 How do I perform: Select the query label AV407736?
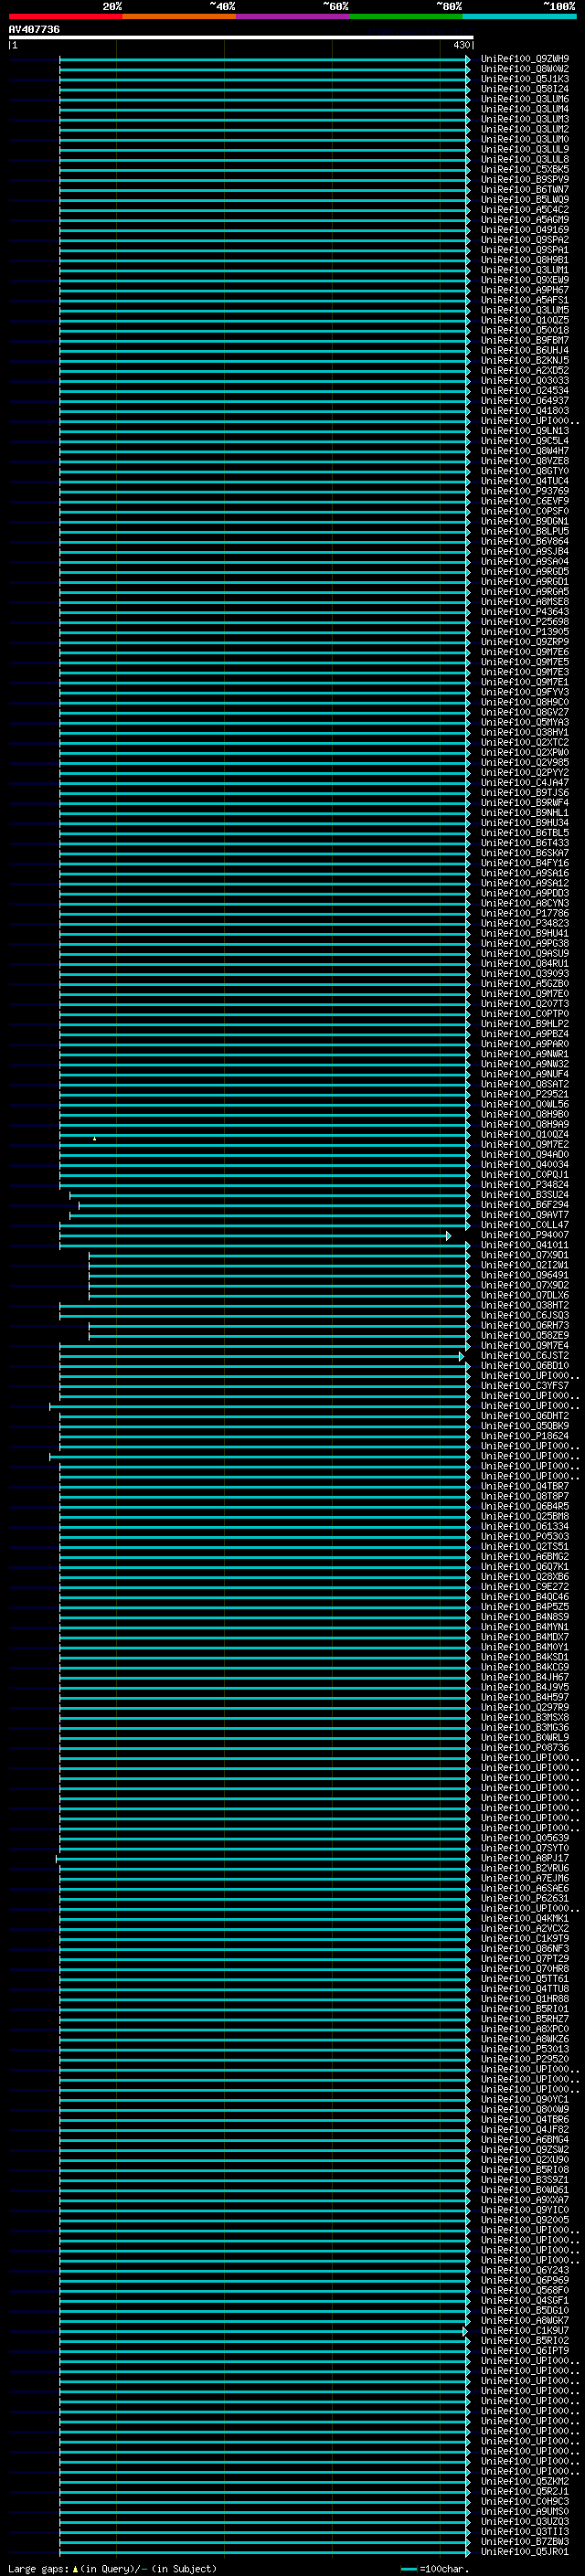tap(34, 30)
